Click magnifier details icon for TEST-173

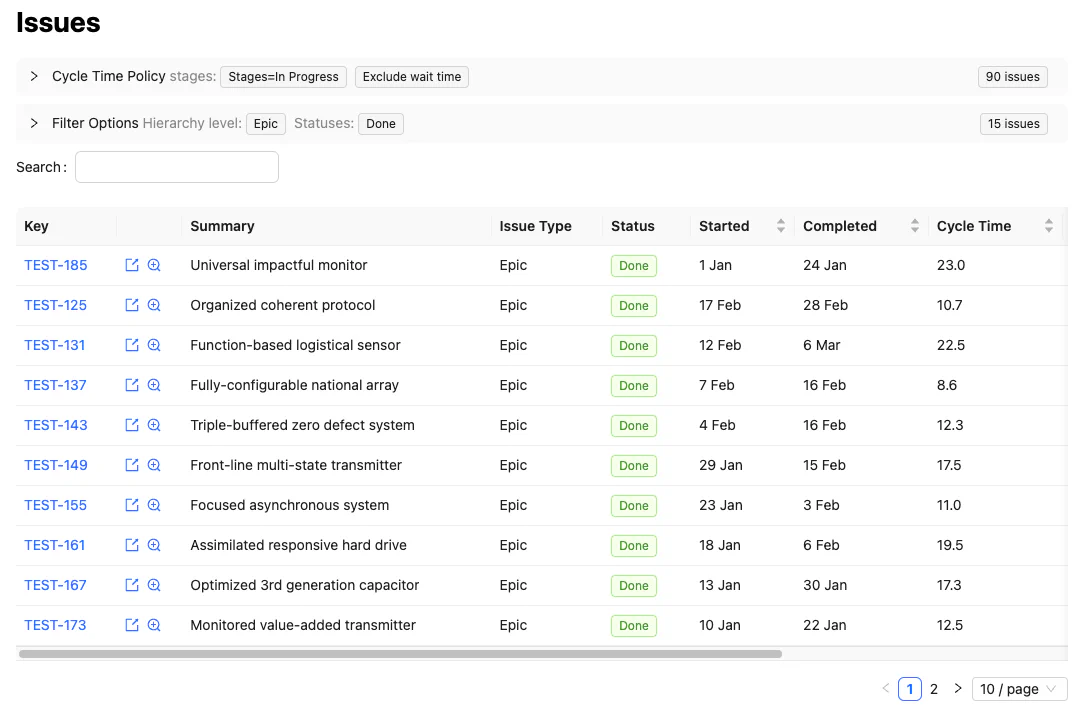pos(154,625)
